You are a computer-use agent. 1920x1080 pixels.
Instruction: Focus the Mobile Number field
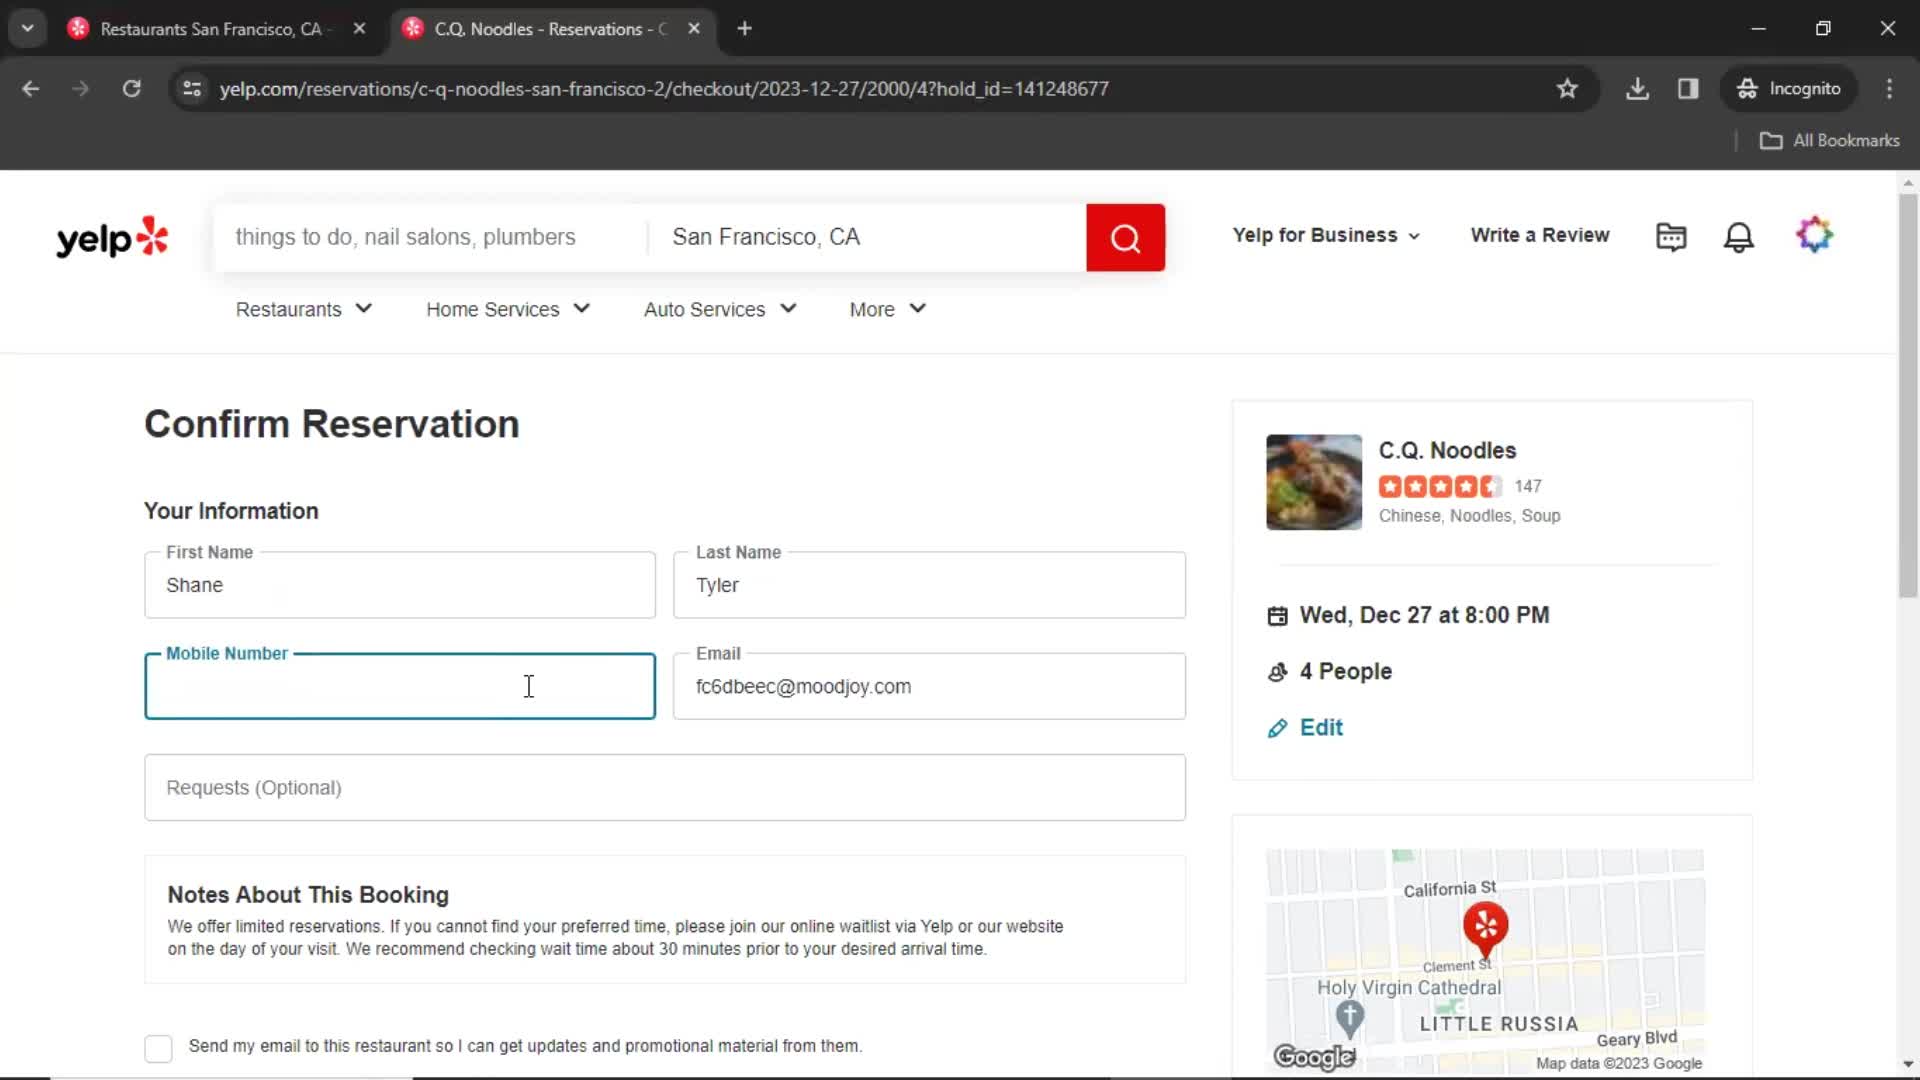pyautogui.click(x=400, y=686)
